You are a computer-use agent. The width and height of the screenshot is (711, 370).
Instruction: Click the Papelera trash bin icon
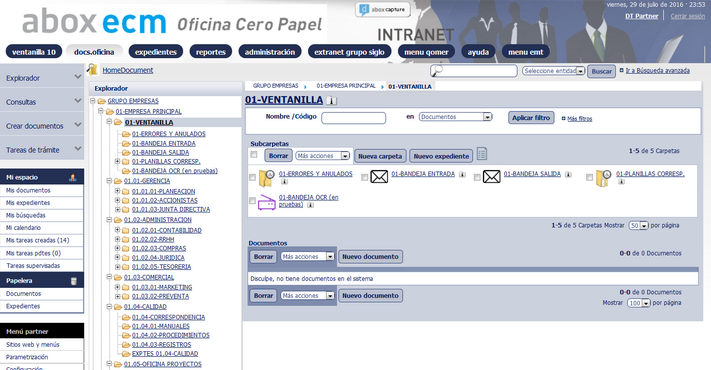(x=73, y=281)
